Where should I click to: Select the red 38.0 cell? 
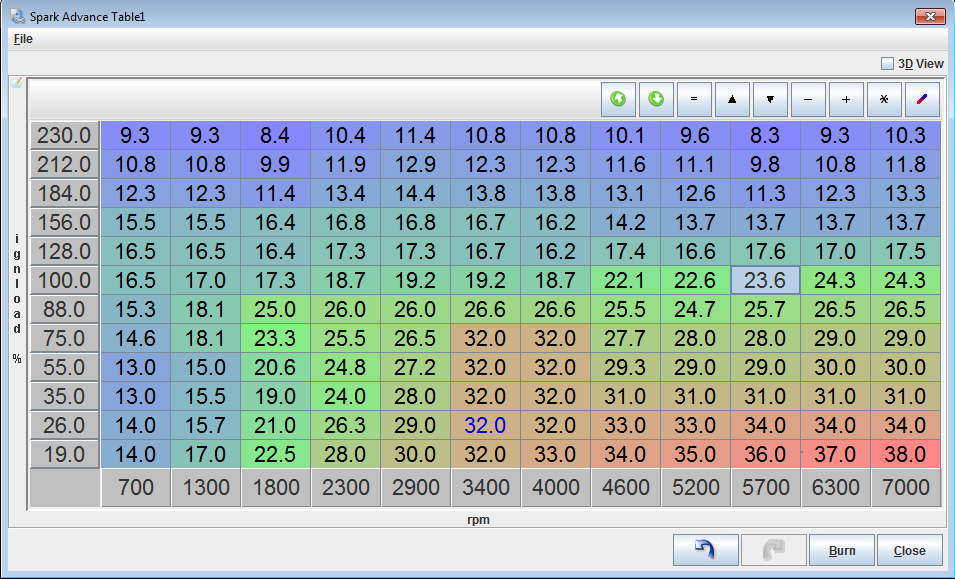905,455
